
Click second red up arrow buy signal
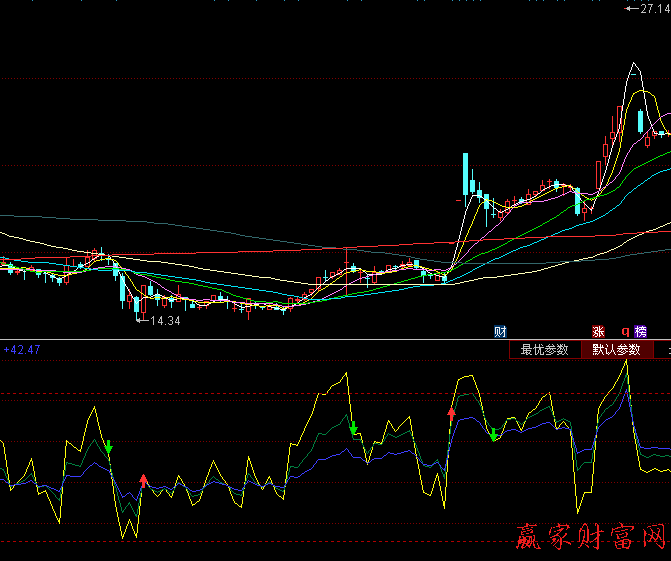451,414
